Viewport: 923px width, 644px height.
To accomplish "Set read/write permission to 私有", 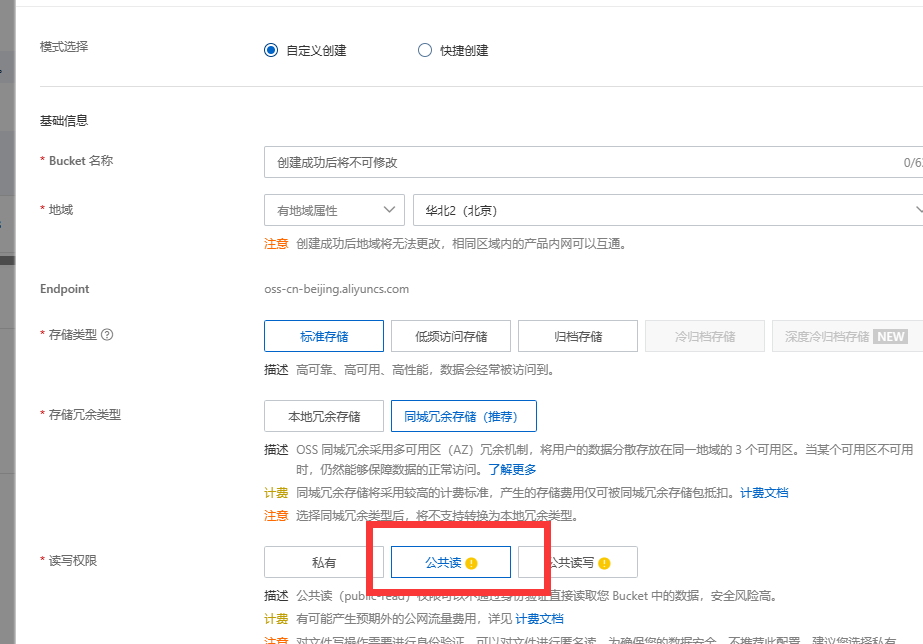I will (324, 563).
